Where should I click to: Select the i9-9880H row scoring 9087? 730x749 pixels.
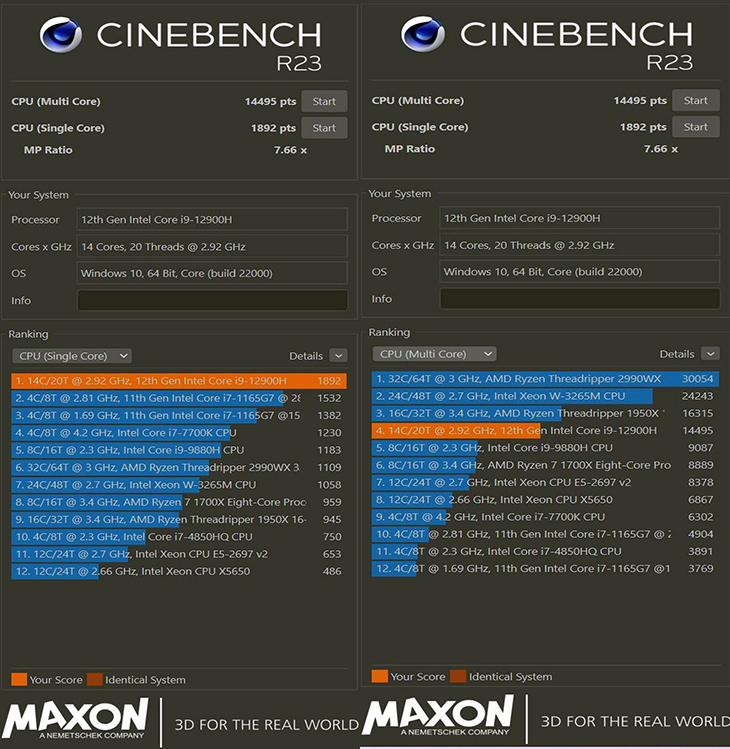click(x=545, y=448)
